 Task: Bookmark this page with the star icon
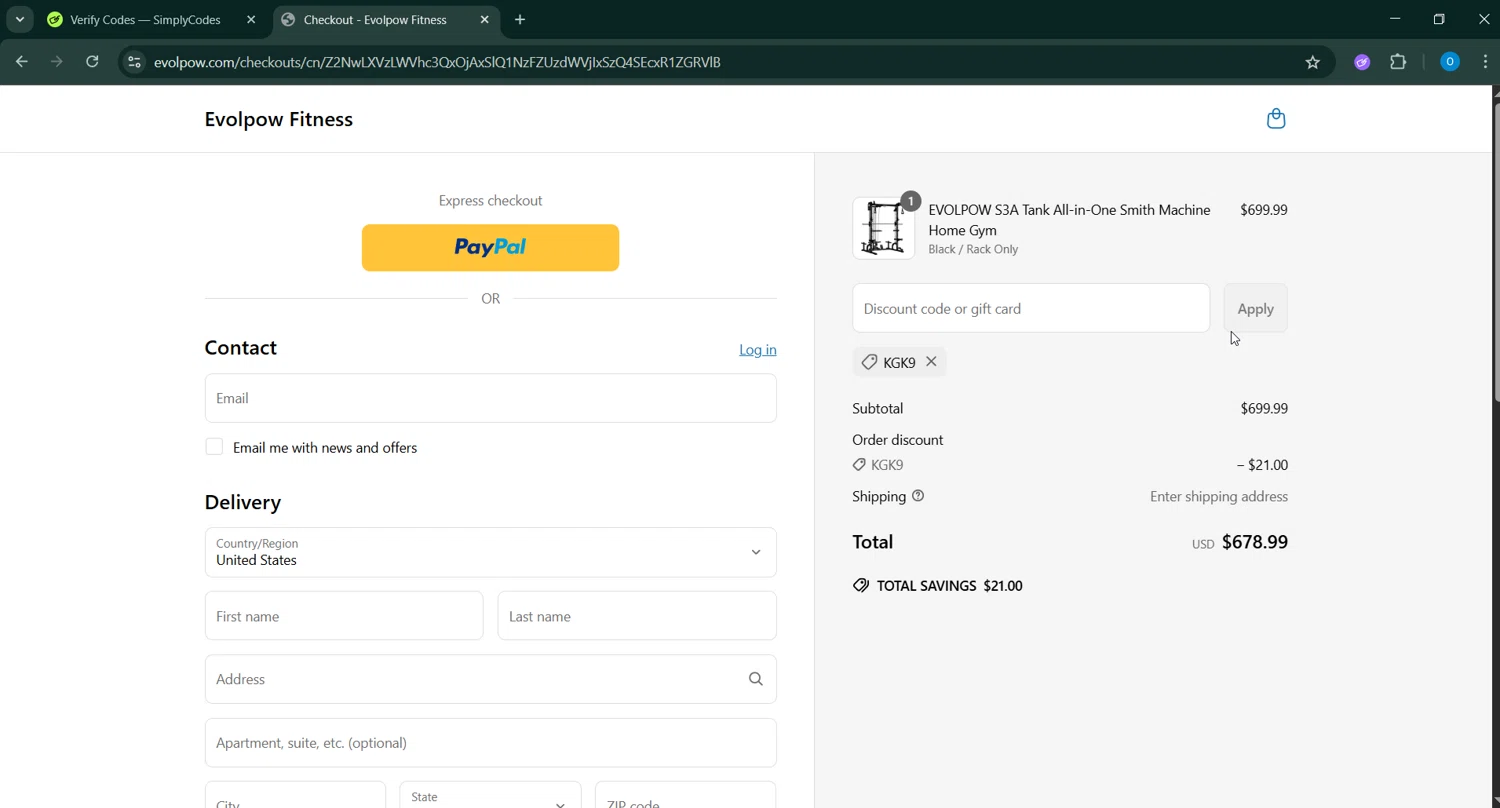tap(1313, 62)
